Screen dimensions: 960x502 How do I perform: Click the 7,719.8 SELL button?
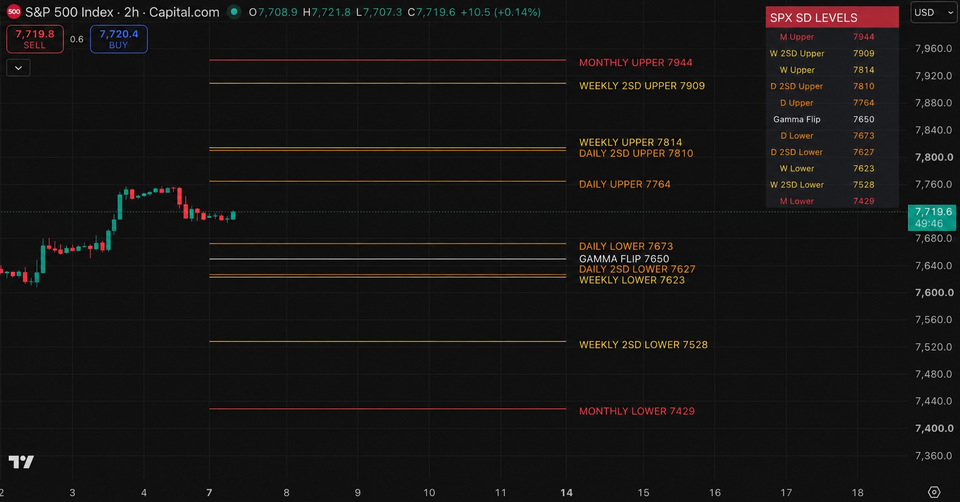pos(35,39)
